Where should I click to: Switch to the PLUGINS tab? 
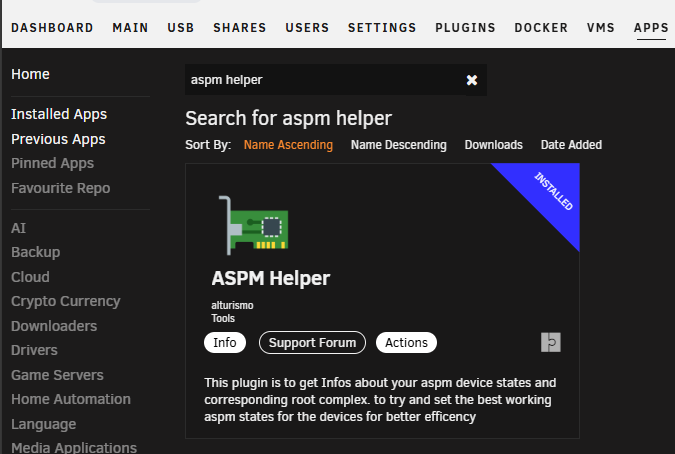point(465,28)
